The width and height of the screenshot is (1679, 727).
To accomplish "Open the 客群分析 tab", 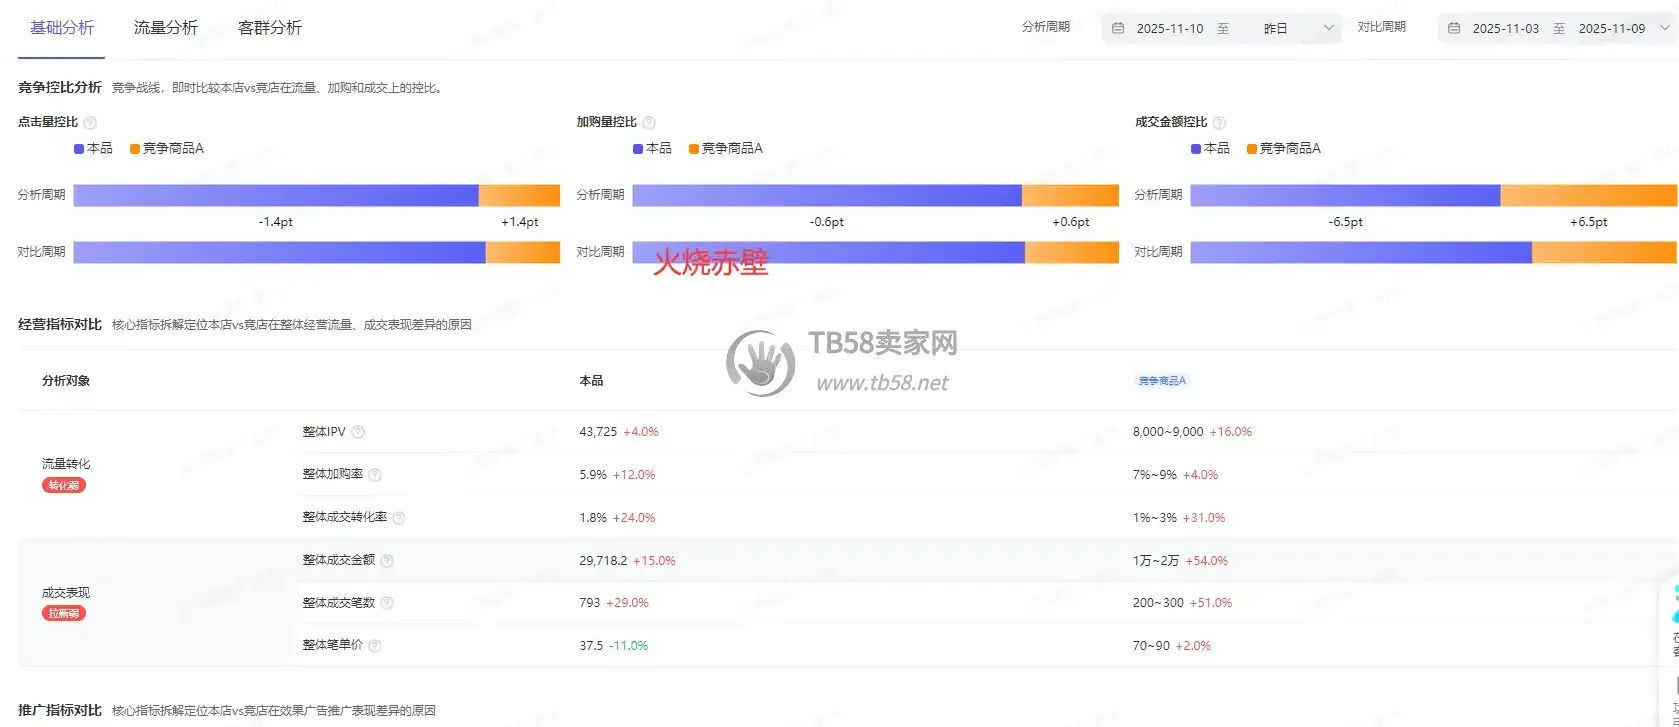I will (270, 28).
